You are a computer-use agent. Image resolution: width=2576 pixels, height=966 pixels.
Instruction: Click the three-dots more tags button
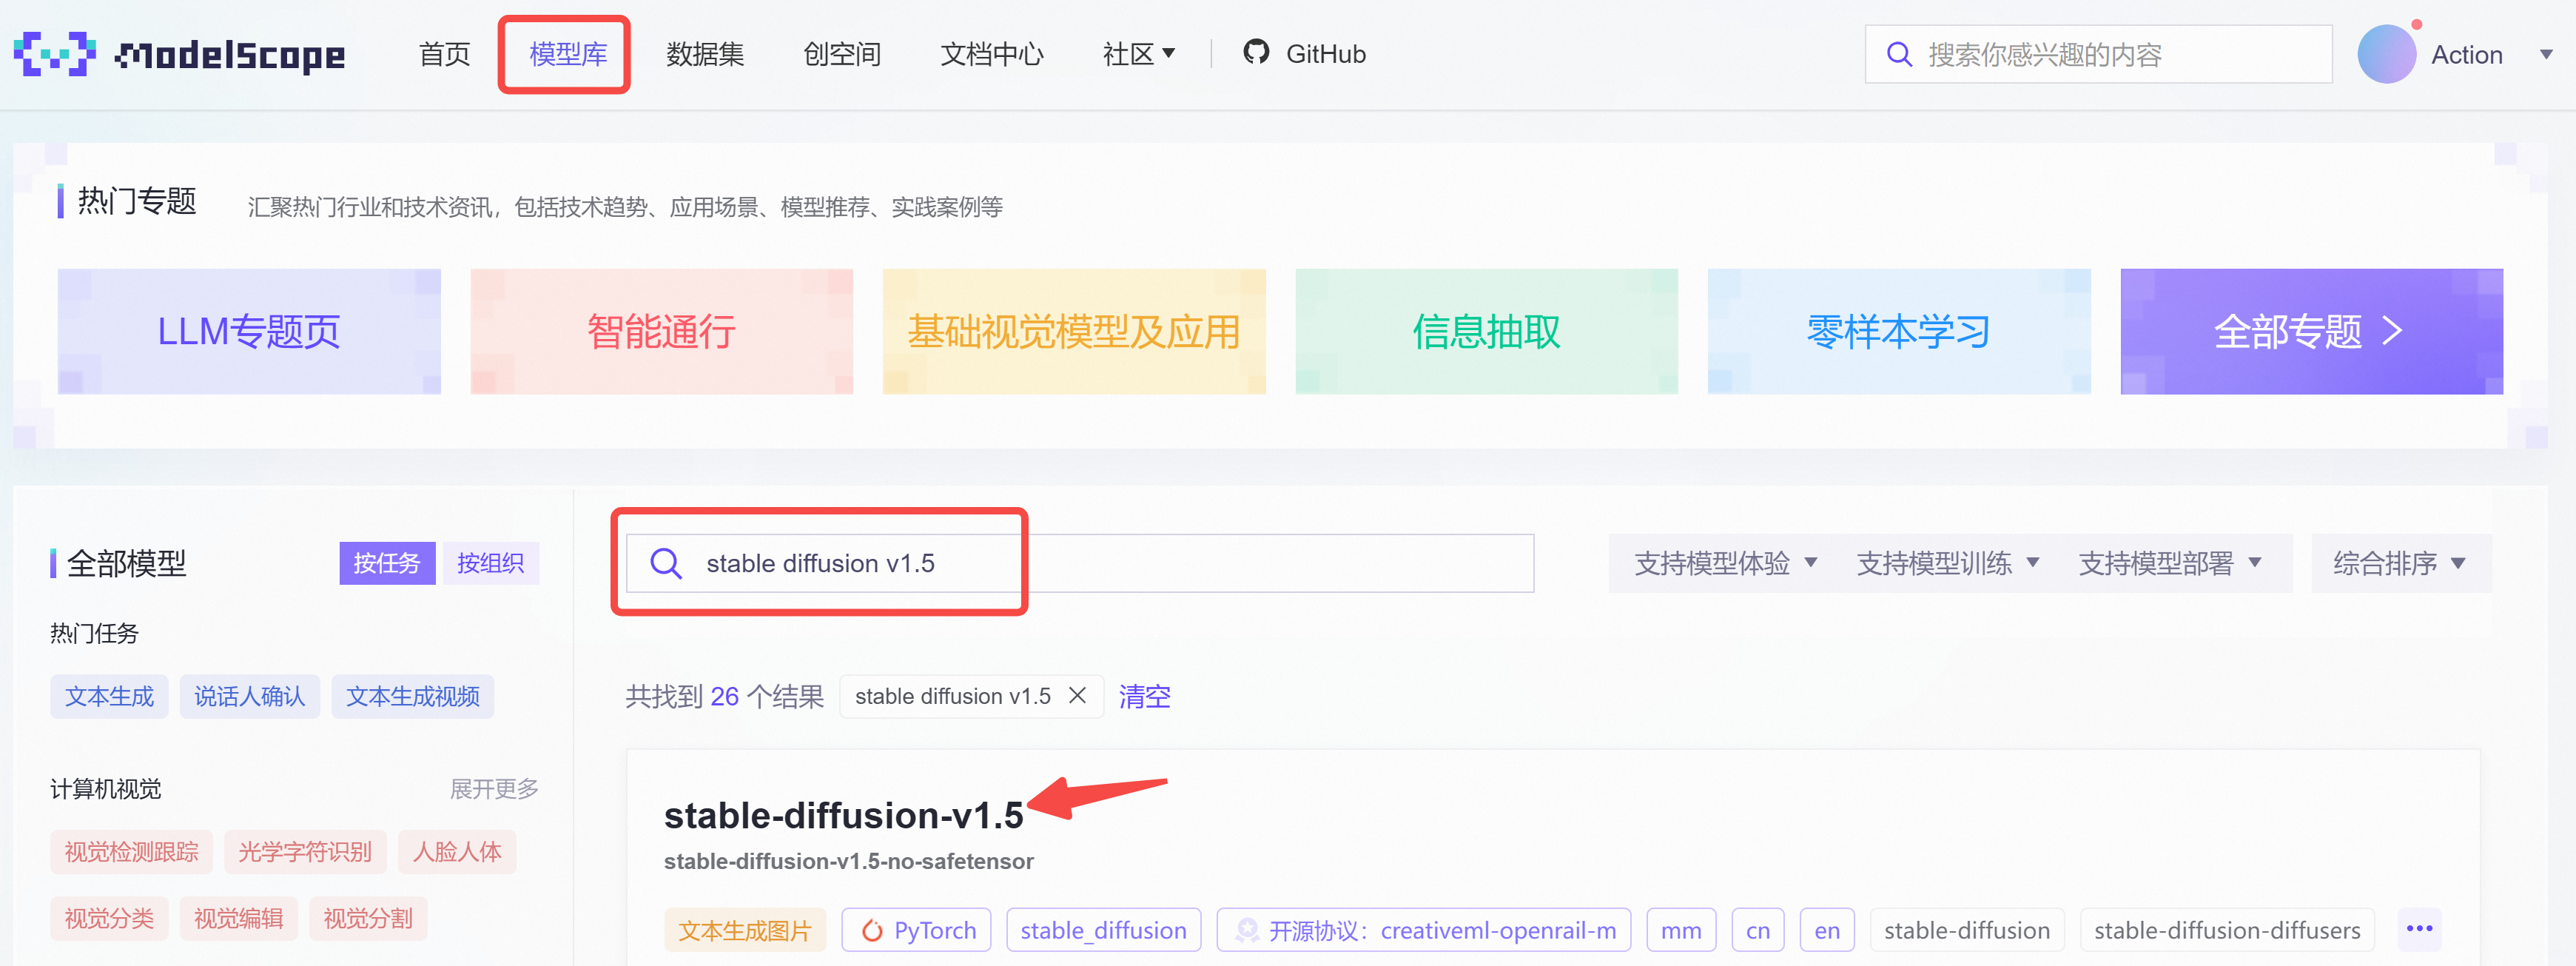(2419, 929)
